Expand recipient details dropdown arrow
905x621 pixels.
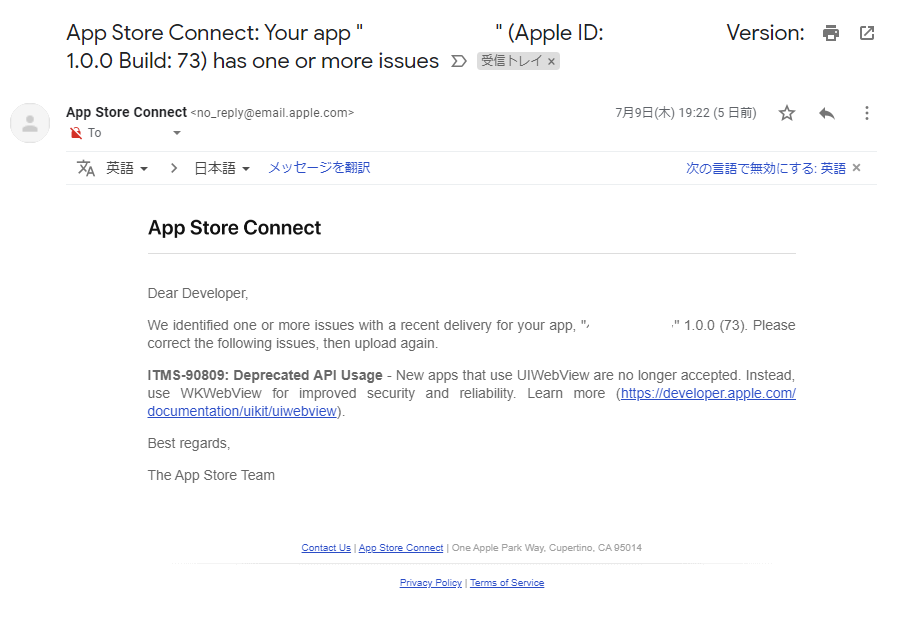click(x=177, y=133)
